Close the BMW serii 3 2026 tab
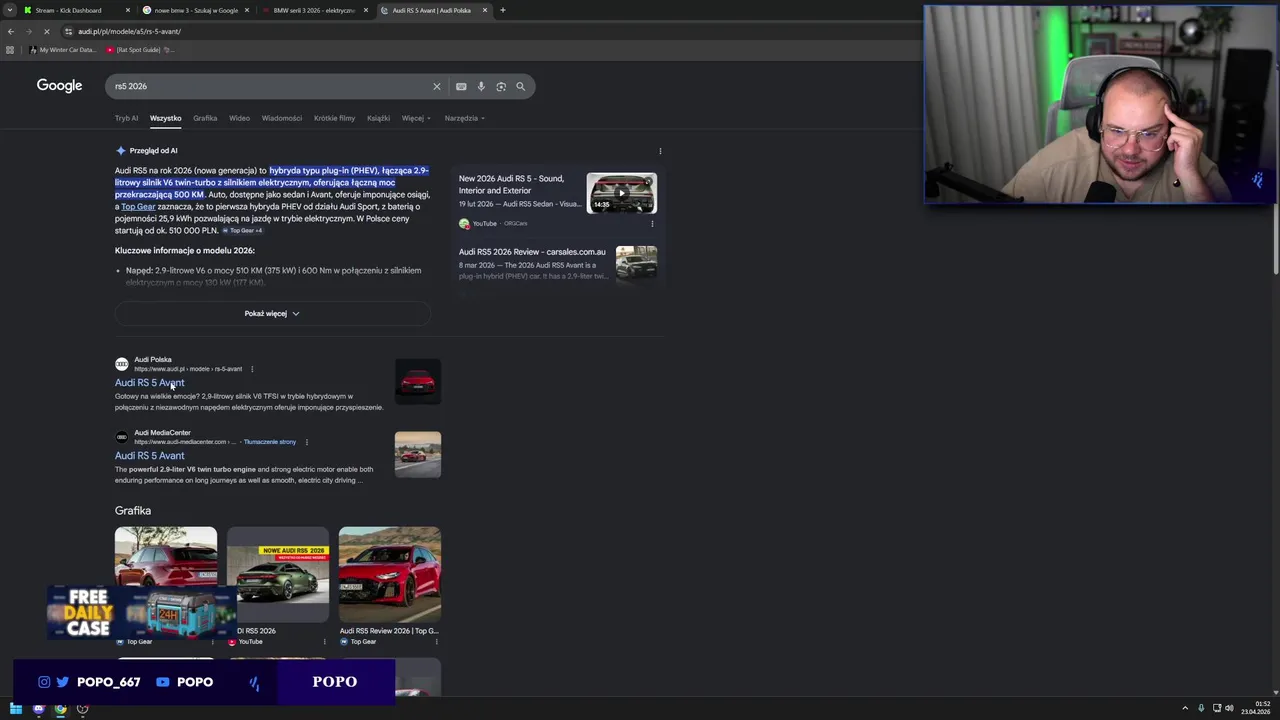Image resolution: width=1280 pixels, height=720 pixels. [366, 10]
